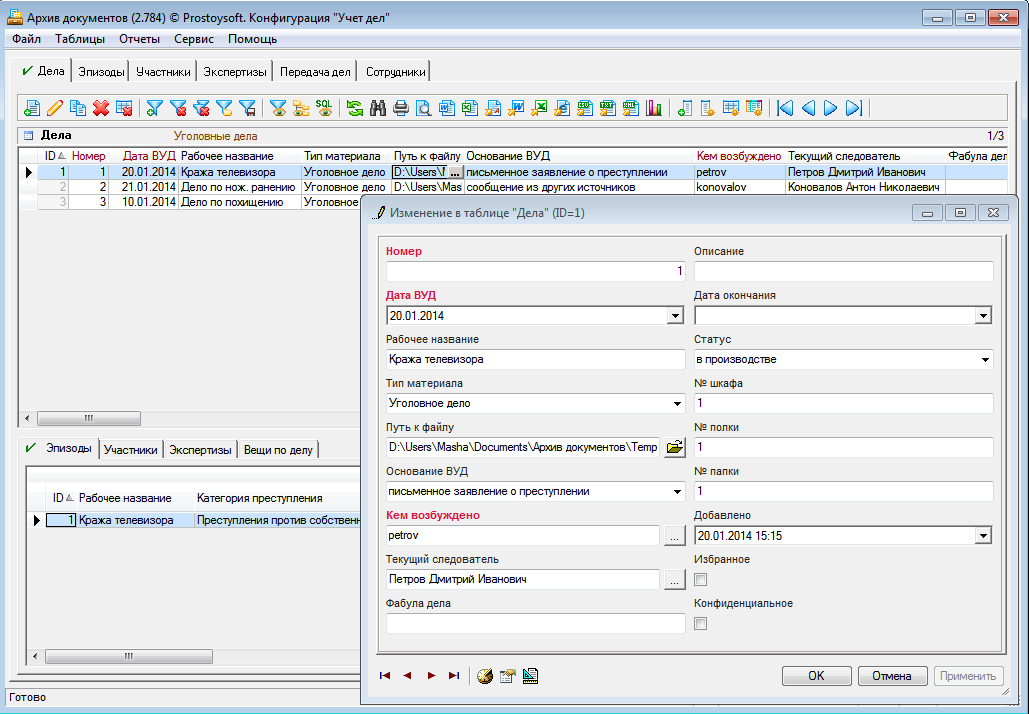
Task: Click the printer icon in toolbar
Action: pos(401,108)
